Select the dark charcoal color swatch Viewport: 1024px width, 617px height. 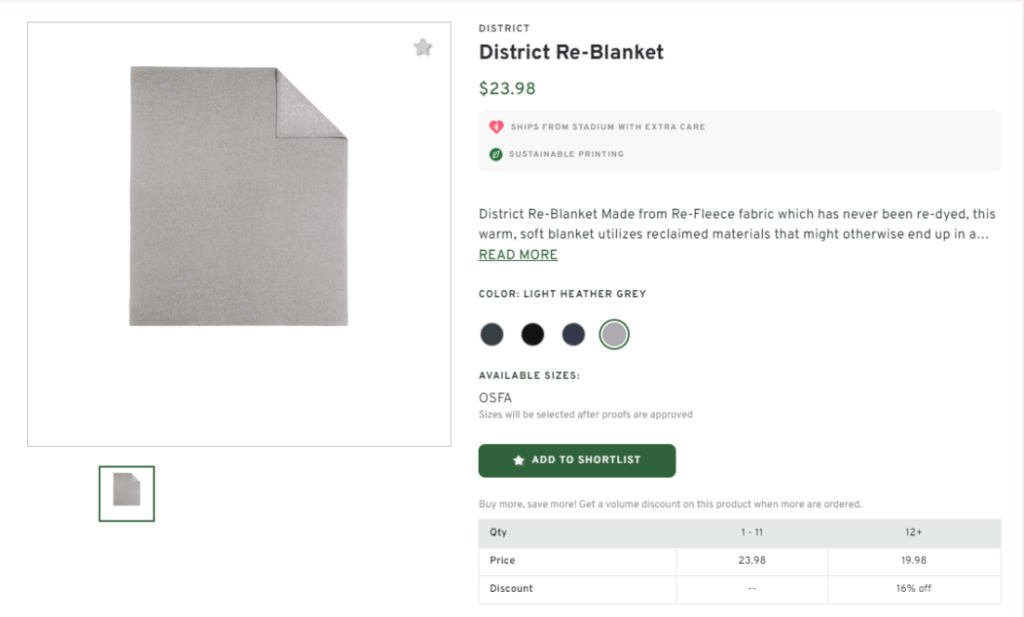tap(491, 334)
